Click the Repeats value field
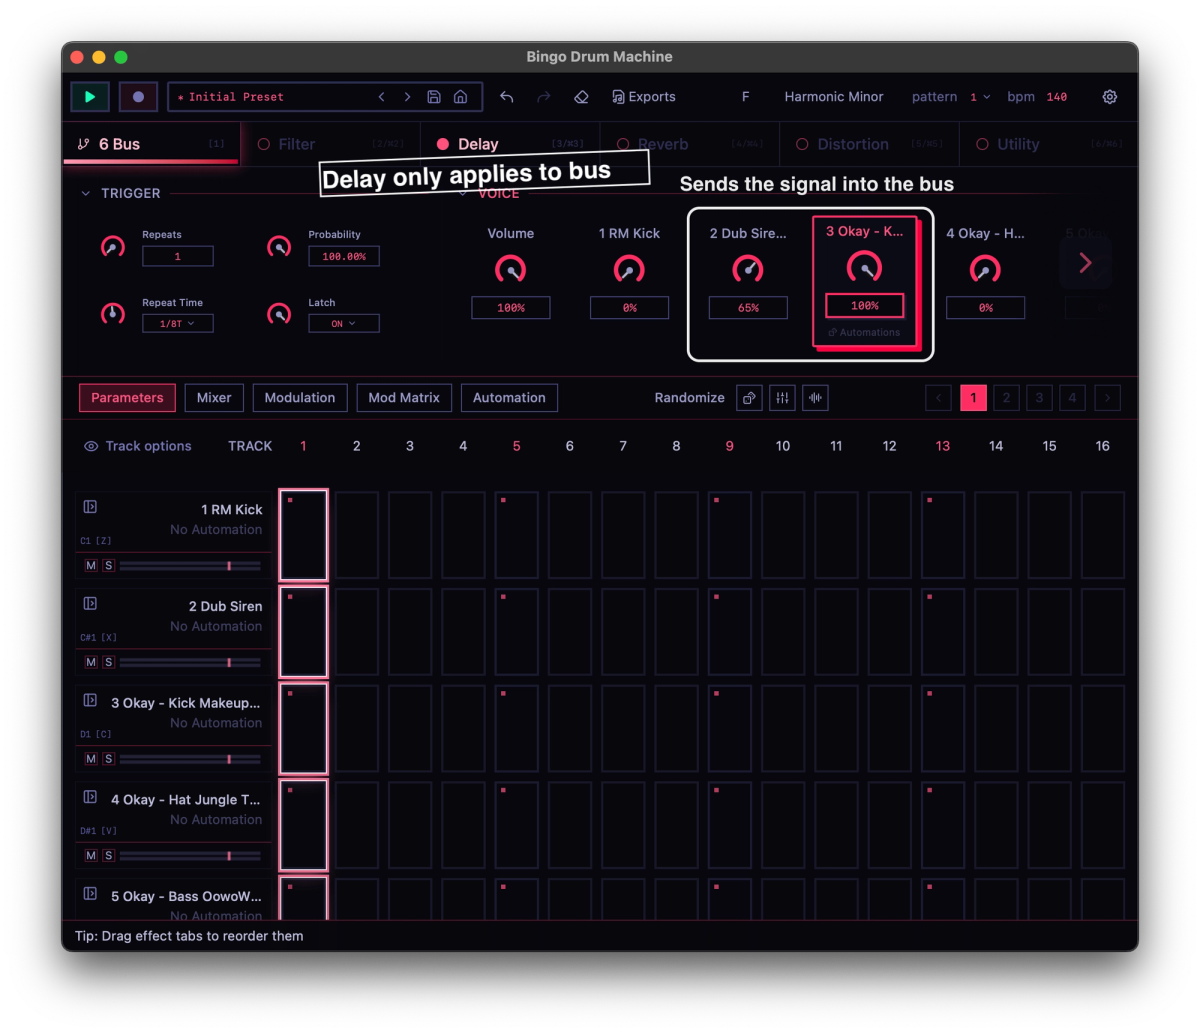 point(178,256)
